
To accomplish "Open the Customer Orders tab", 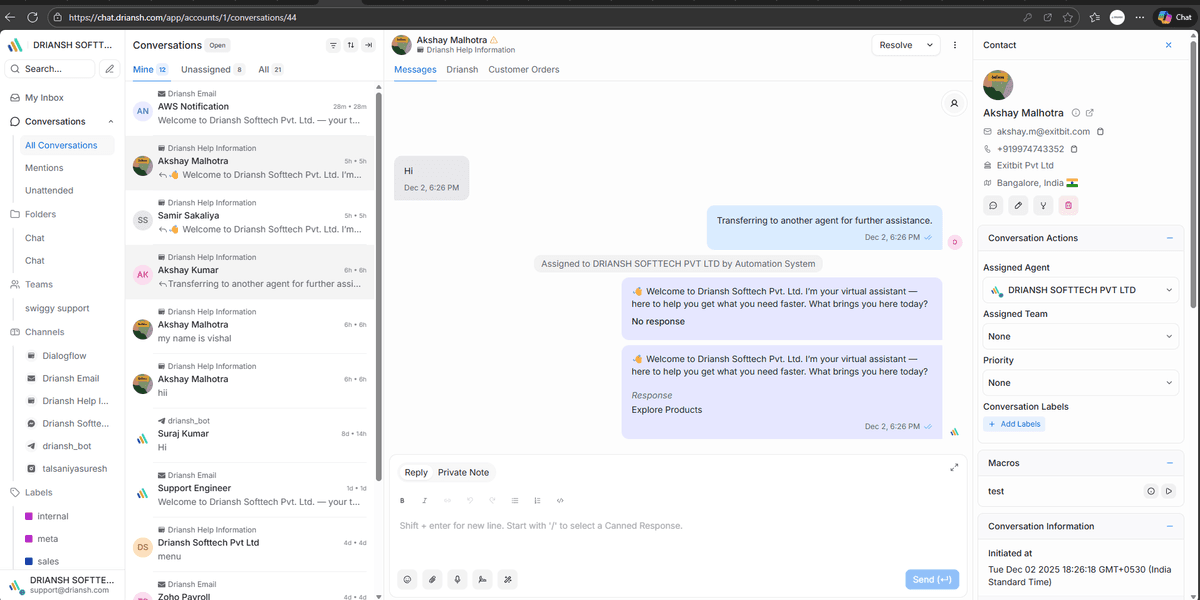I will pos(523,70).
